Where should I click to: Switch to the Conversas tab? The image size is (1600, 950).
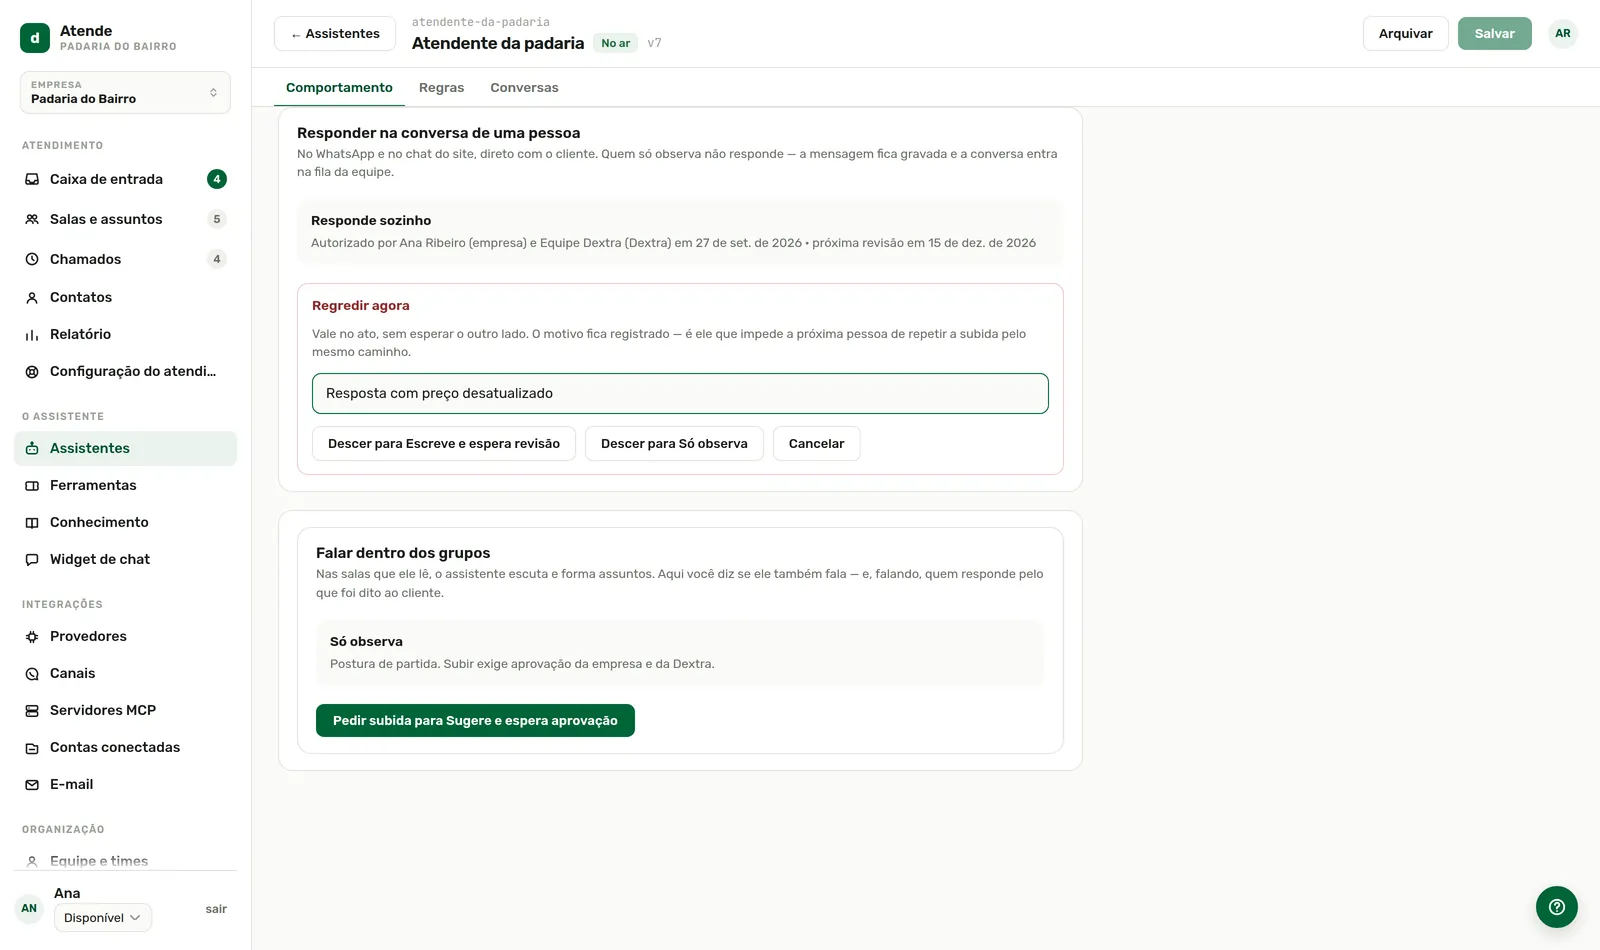pos(524,88)
